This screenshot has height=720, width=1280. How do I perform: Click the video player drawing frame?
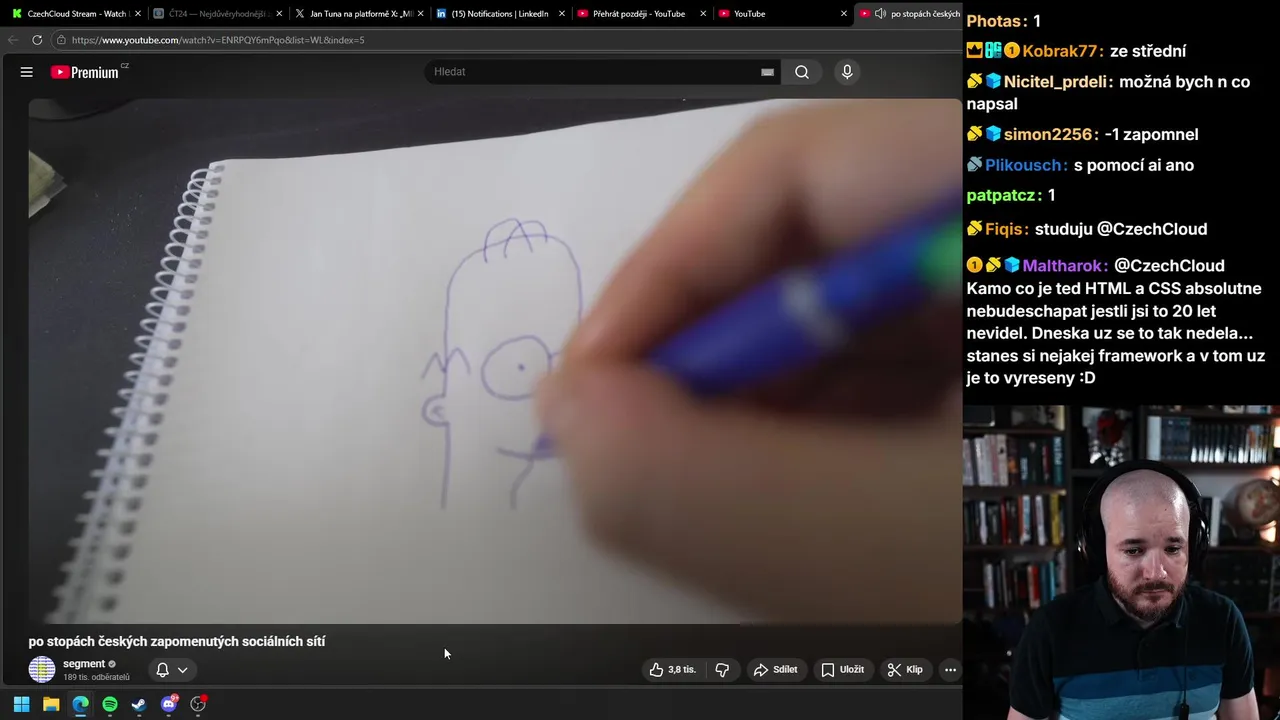point(495,360)
